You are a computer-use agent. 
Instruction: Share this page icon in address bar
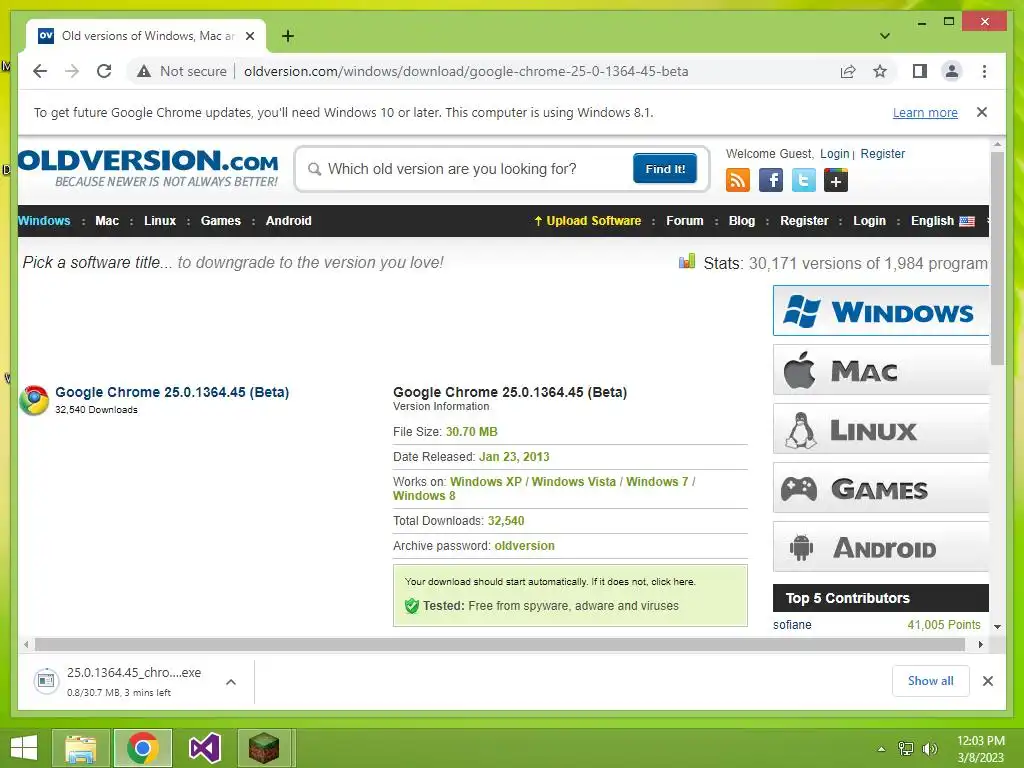point(848,71)
